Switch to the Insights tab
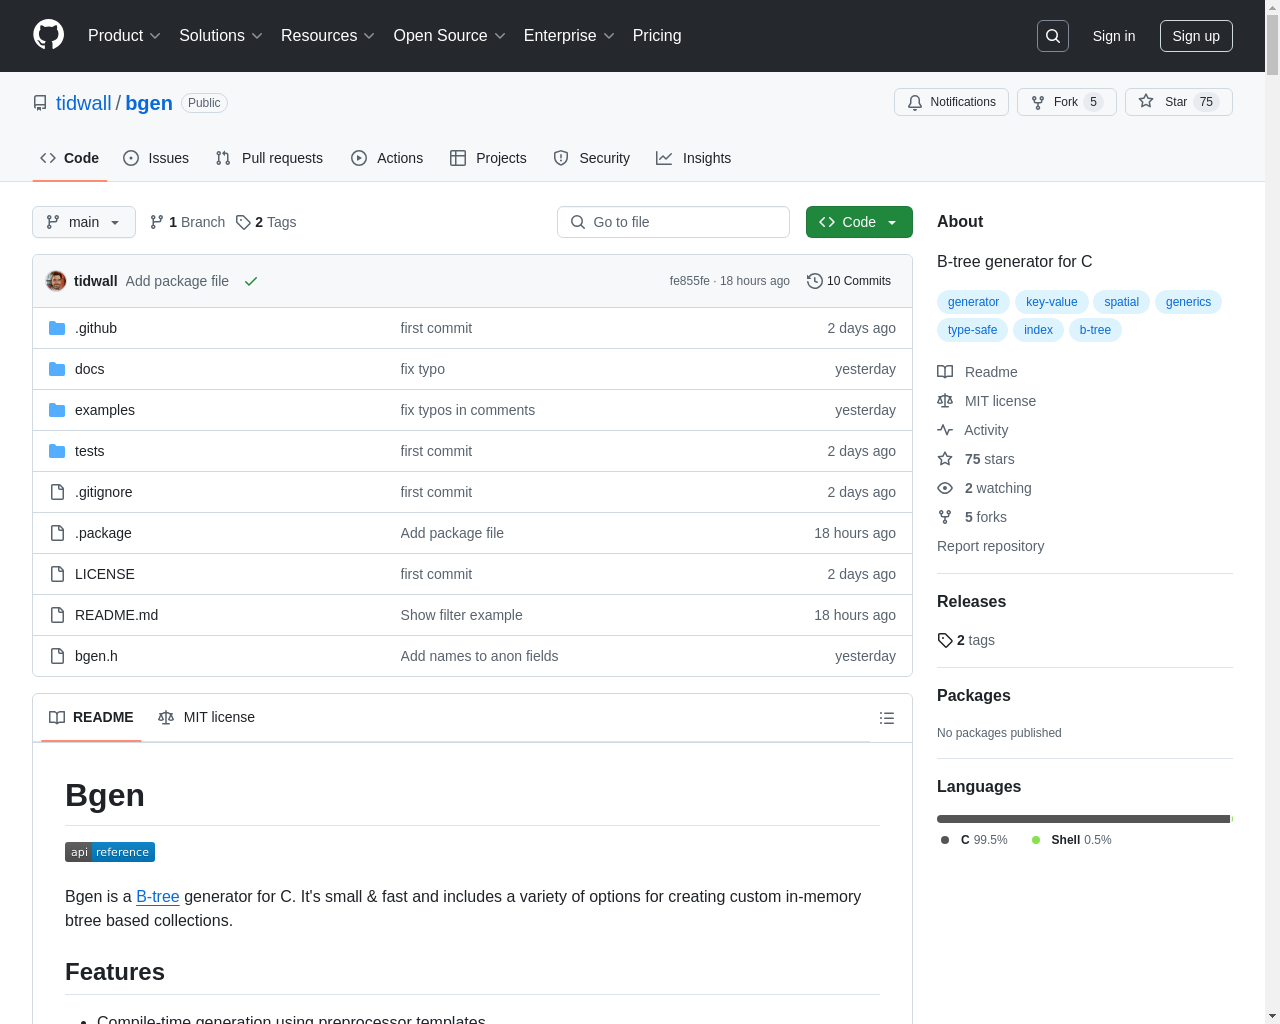 pos(694,158)
